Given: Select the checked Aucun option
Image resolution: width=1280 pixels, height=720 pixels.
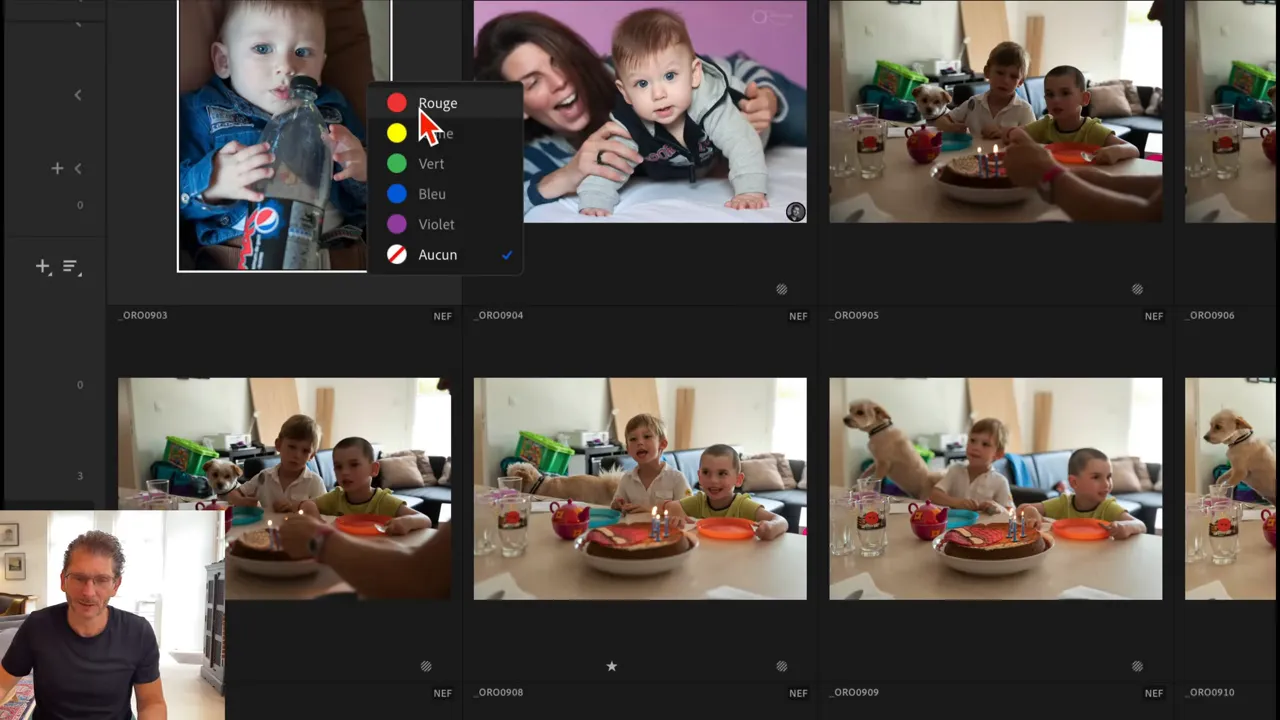Looking at the screenshot, I should 437,255.
